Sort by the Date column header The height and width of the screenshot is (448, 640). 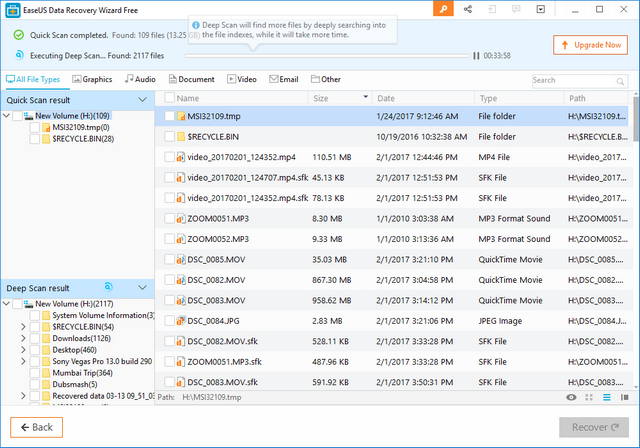[x=423, y=98]
